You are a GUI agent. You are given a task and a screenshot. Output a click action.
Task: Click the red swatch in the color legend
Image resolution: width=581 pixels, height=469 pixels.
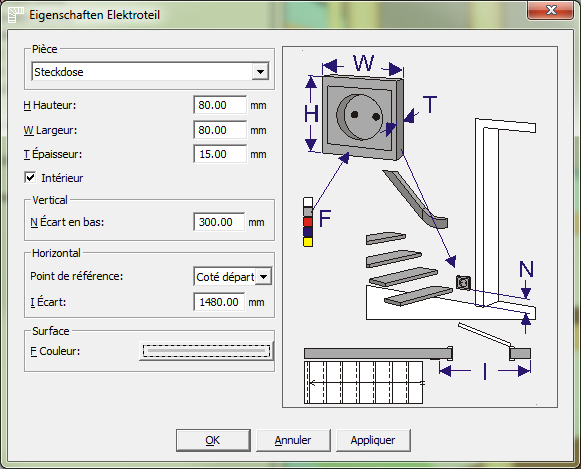point(308,222)
